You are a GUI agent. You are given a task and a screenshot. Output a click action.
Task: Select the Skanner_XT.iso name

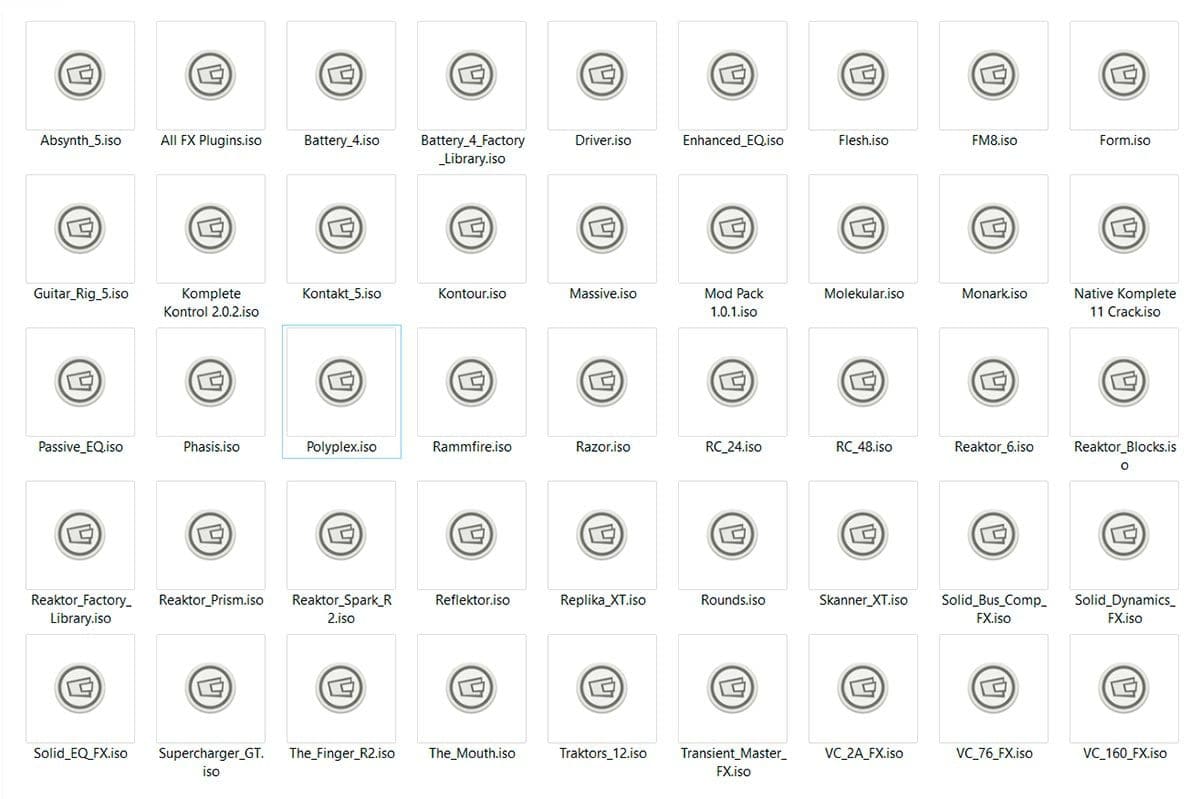click(x=864, y=600)
